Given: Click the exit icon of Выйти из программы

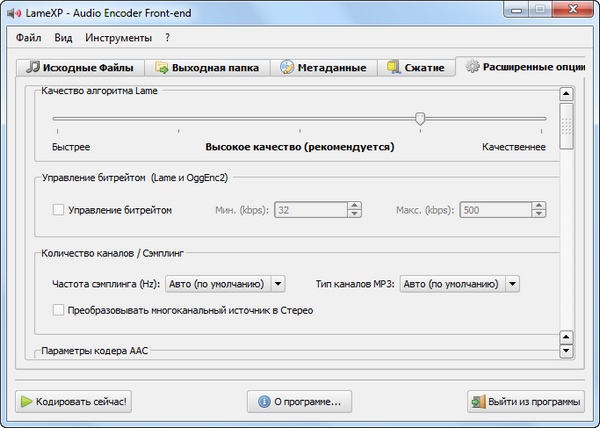Looking at the screenshot, I should tap(476, 402).
